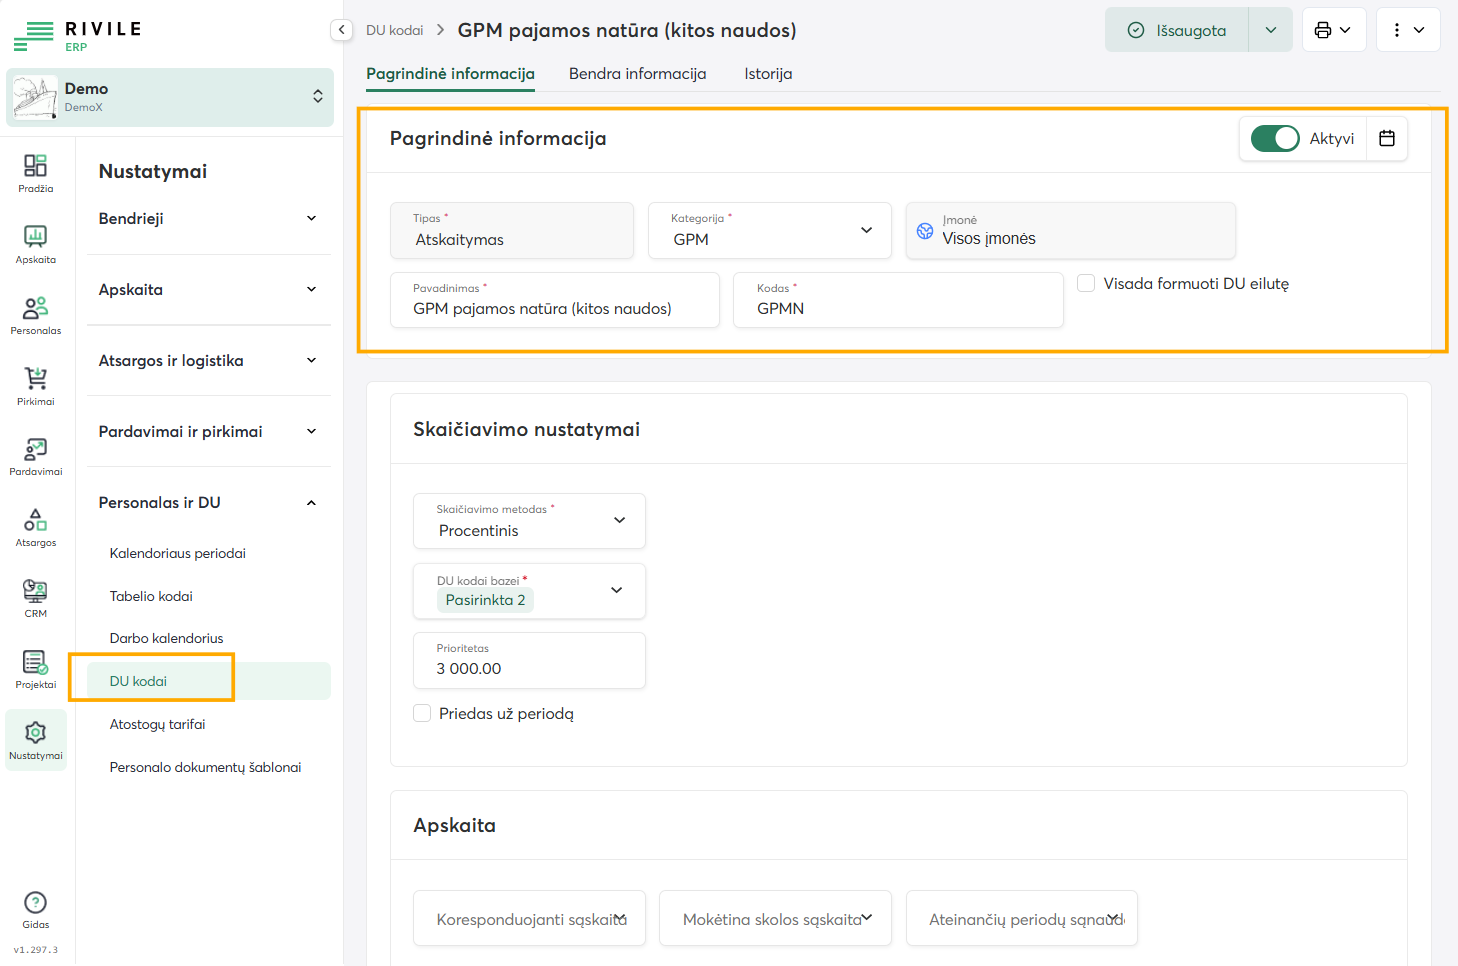Open the Gidas help icon

pyautogui.click(x=35, y=910)
